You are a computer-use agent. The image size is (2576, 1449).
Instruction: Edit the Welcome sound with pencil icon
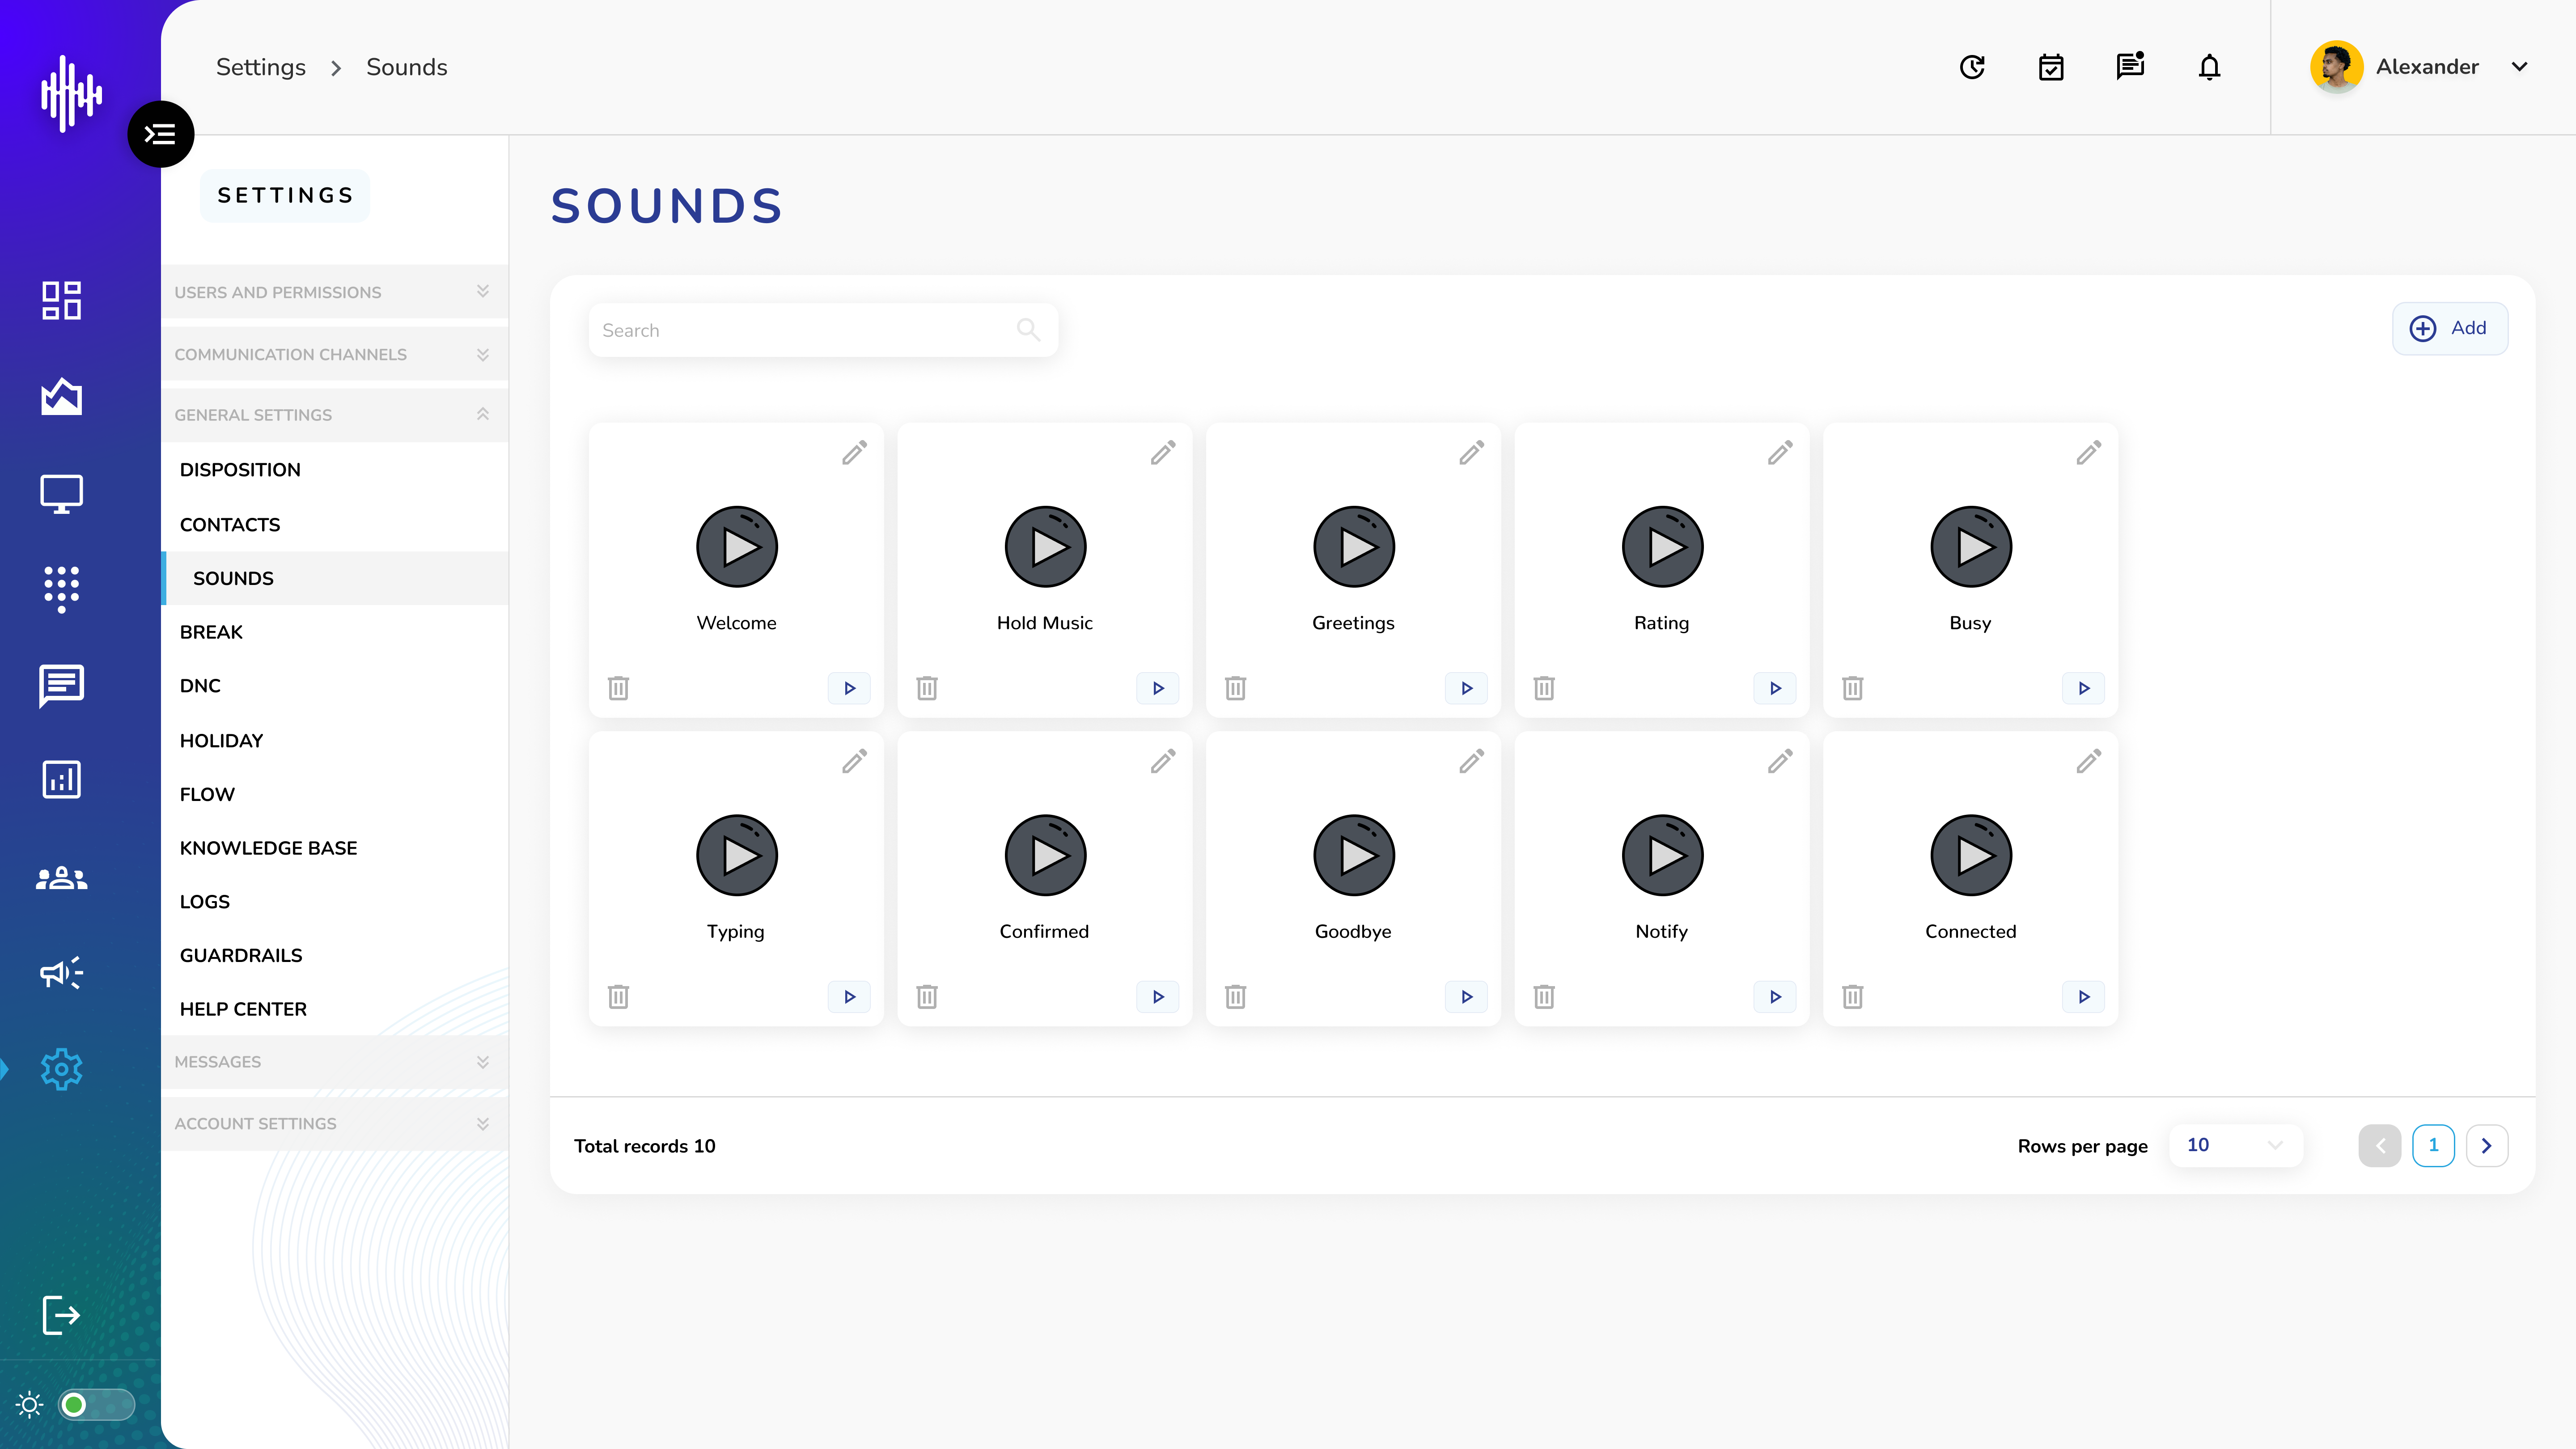pyautogui.click(x=854, y=453)
